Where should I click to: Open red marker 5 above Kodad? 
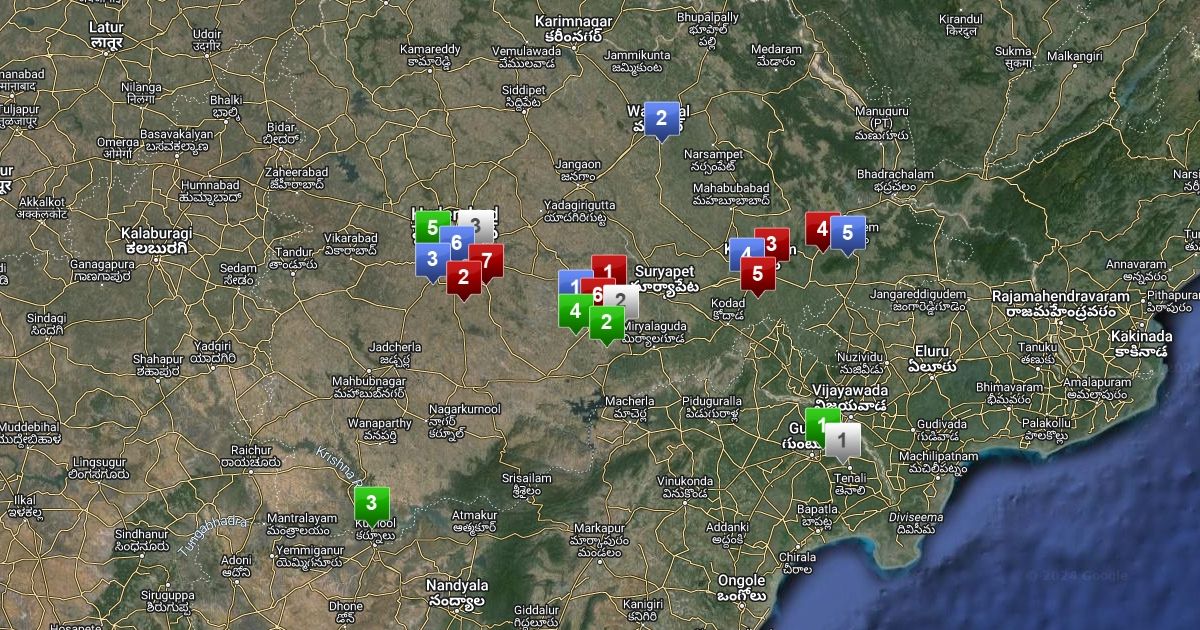(758, 273)
